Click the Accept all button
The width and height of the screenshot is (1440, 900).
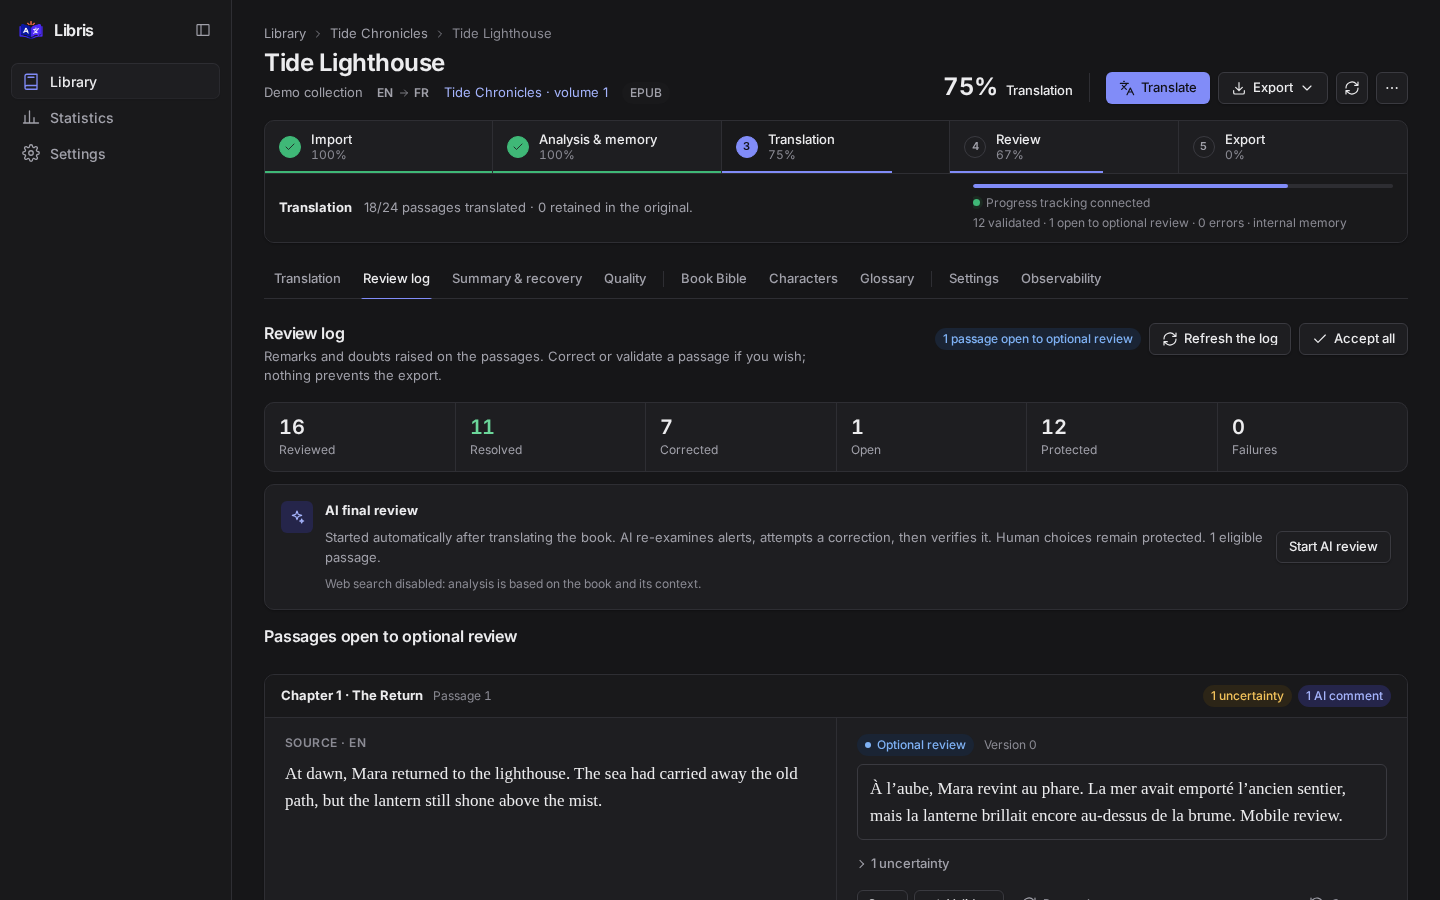tap(1353, 339)
